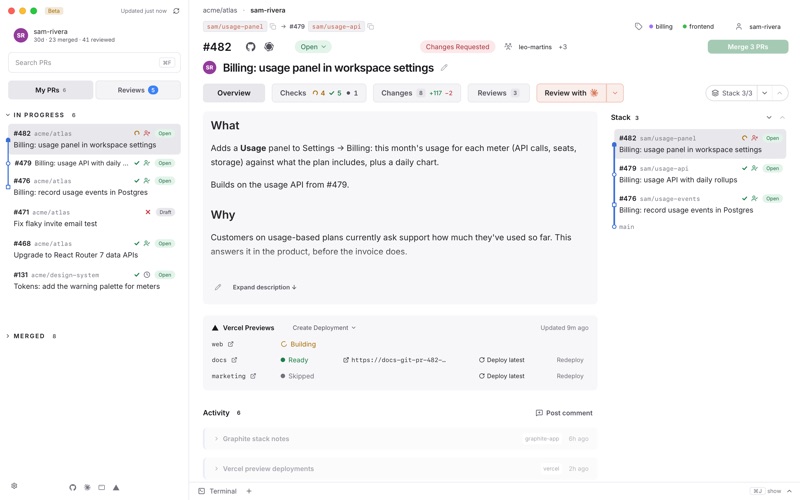
Task: Select the Overview tab
Action: point(234,93)
